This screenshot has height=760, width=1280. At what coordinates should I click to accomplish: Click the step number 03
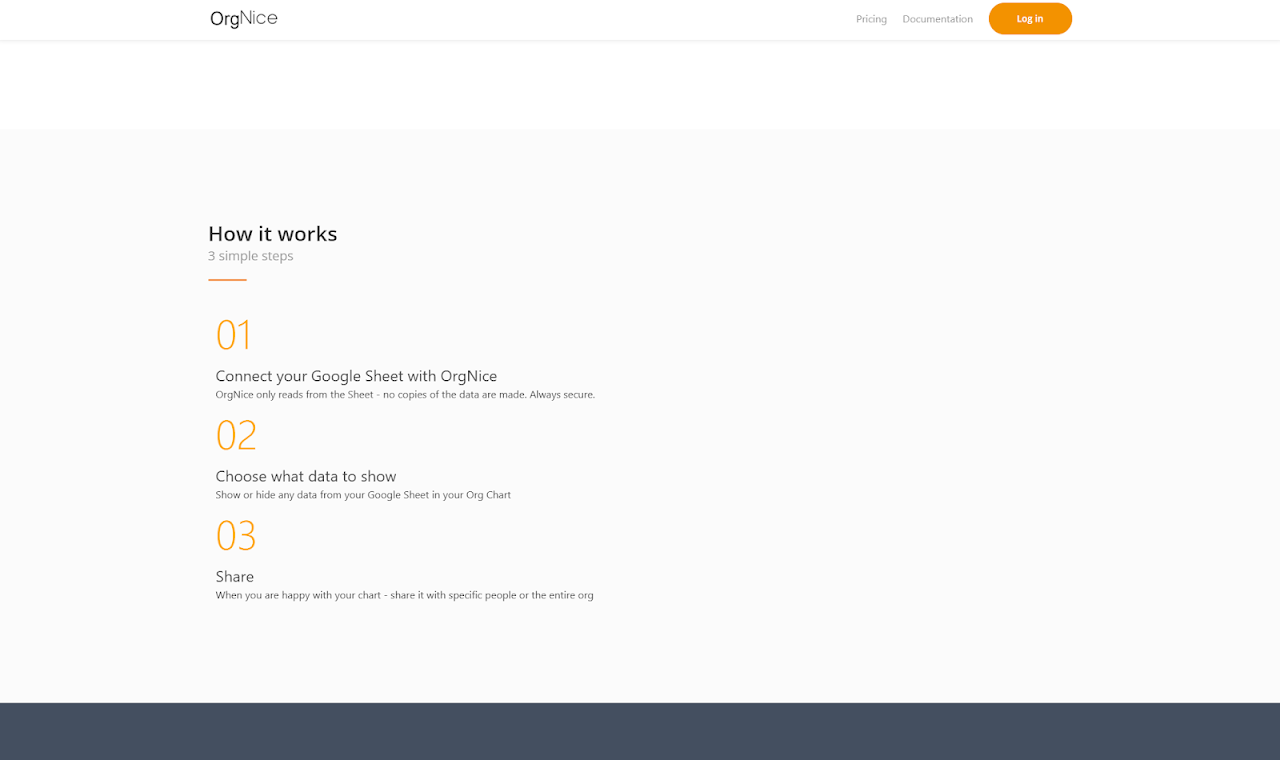tap(236, 535)
